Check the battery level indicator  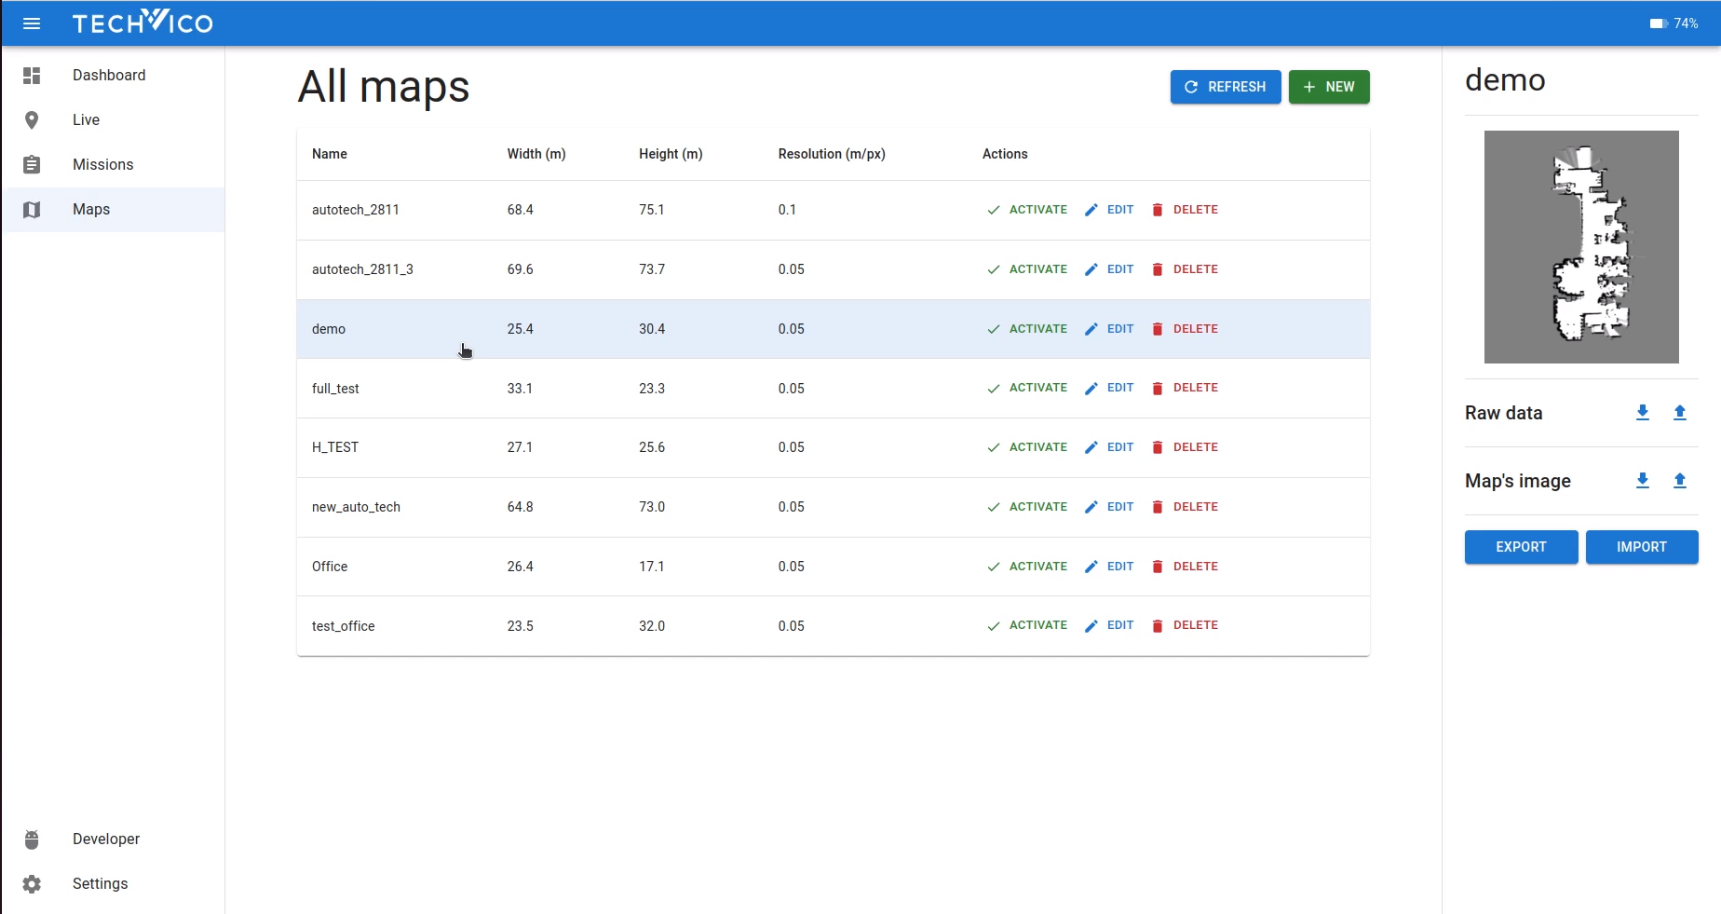(1674, 23)
